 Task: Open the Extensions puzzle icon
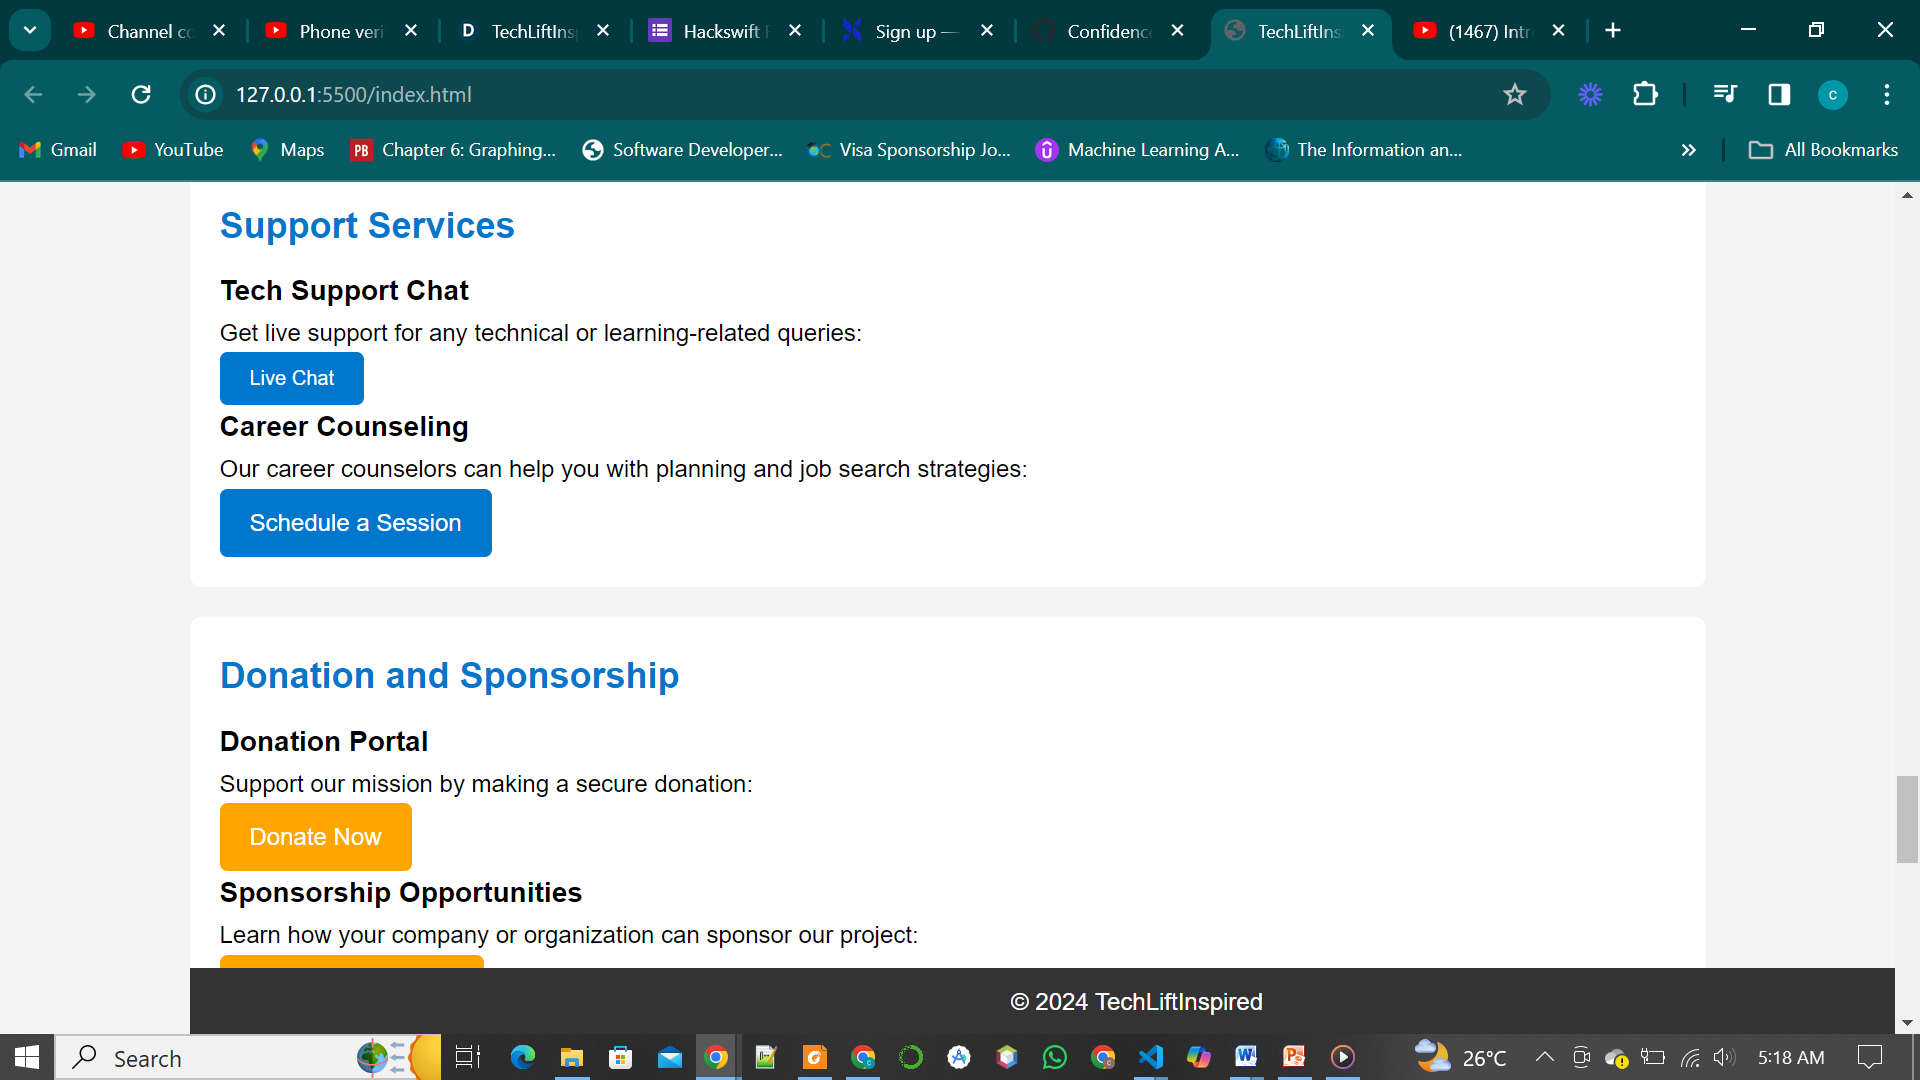tap(1645, 94)
